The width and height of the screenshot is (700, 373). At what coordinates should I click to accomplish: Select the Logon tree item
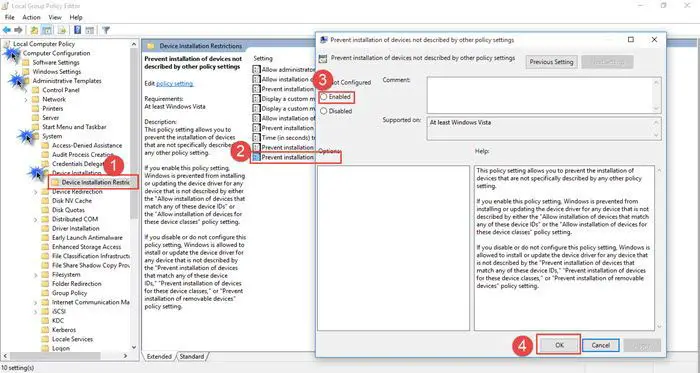(61, 348)
